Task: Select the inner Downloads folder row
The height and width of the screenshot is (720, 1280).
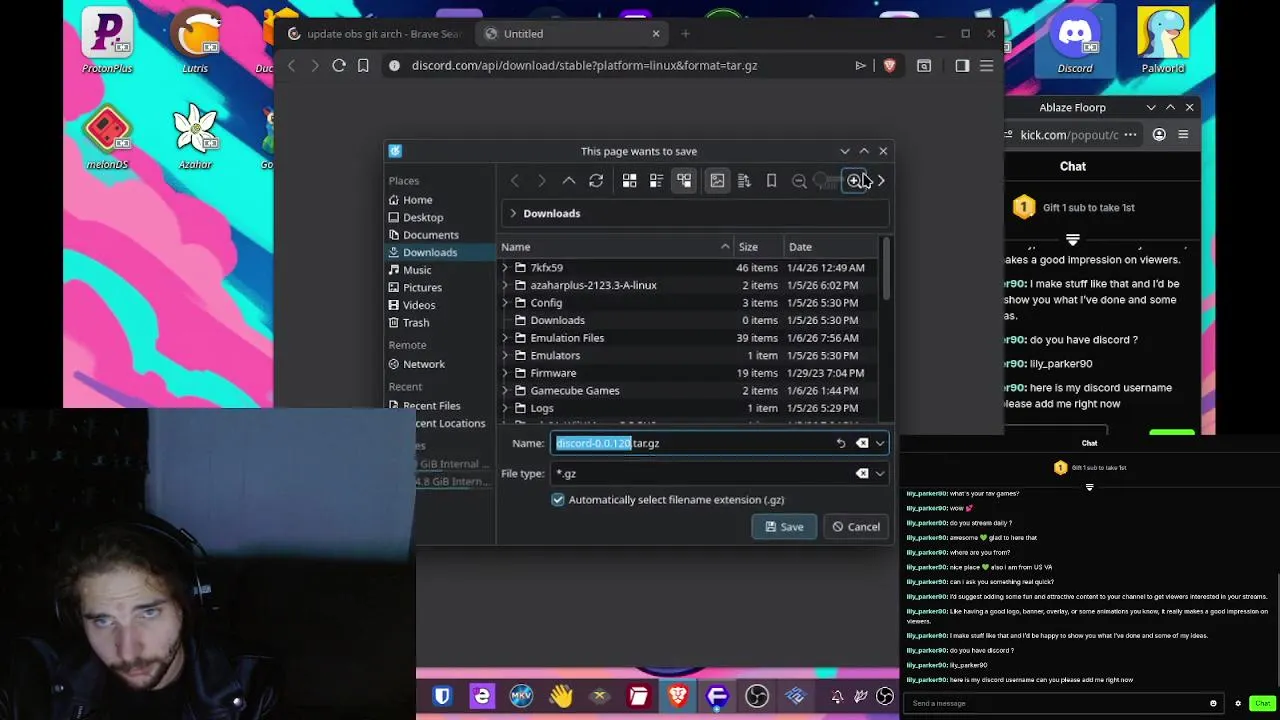Action: point(688,320)
